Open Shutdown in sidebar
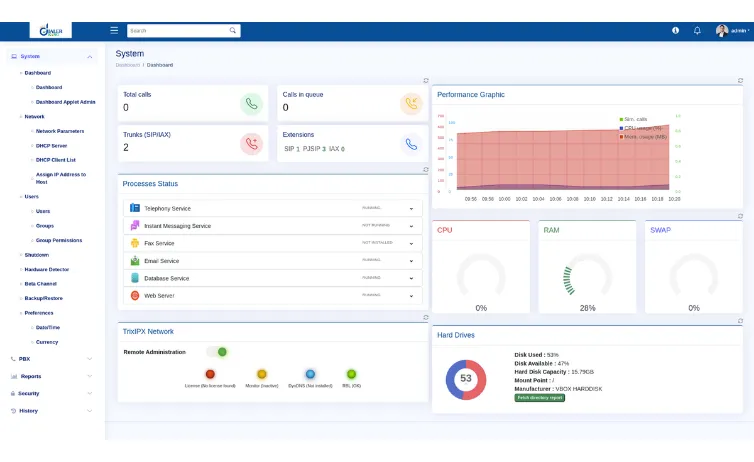754x462 pixels. point(37,255)
